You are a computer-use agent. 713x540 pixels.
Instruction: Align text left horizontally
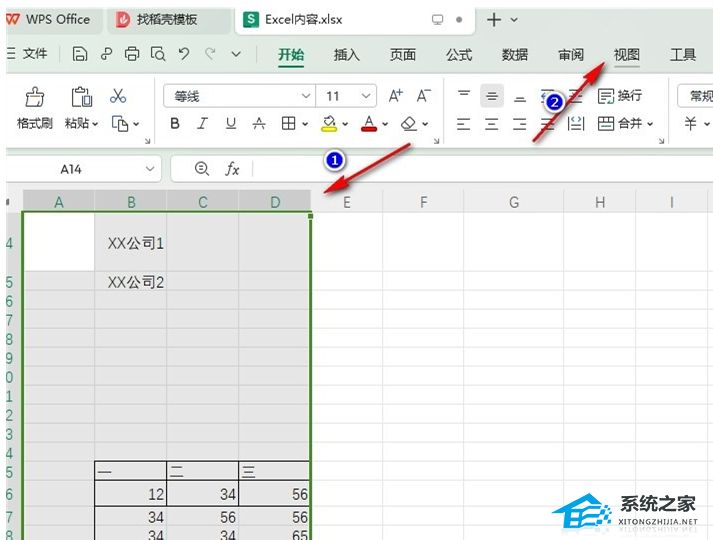(463, 124)
